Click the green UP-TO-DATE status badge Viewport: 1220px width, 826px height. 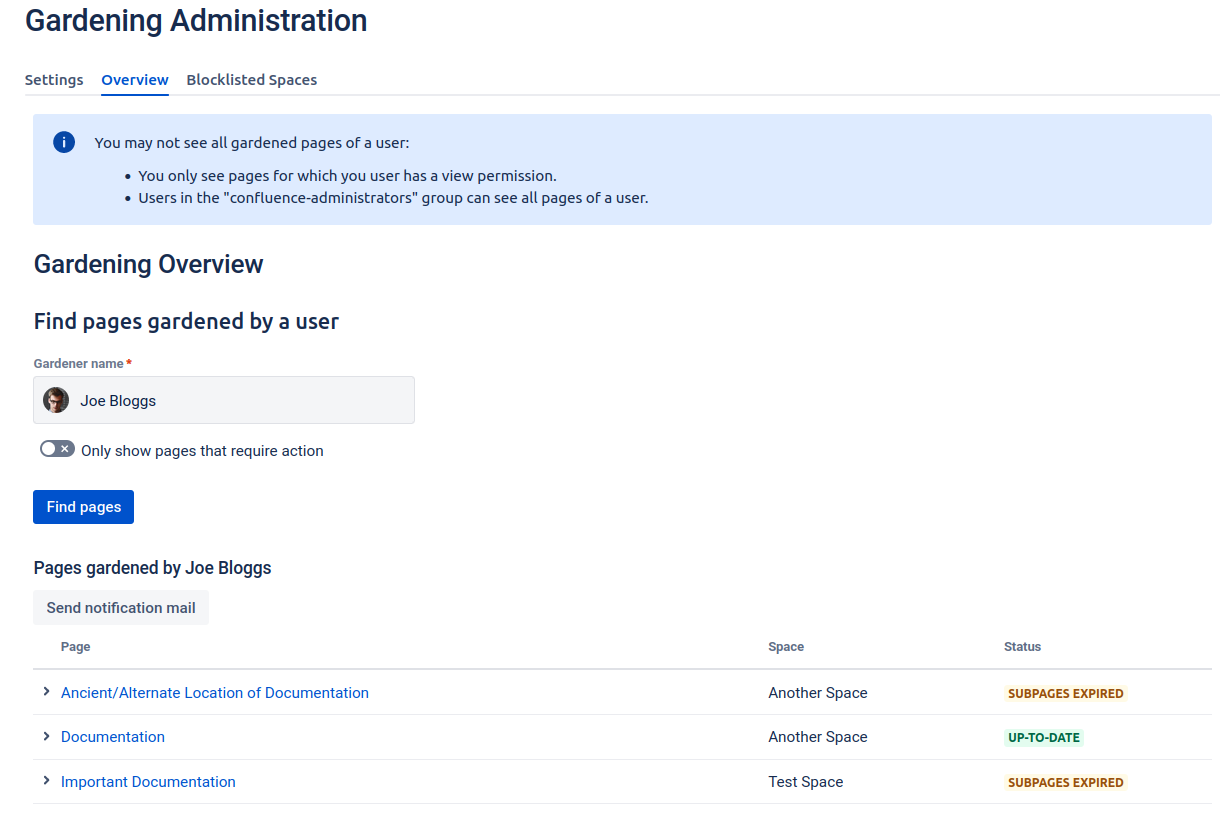[x=1043, y=738]
